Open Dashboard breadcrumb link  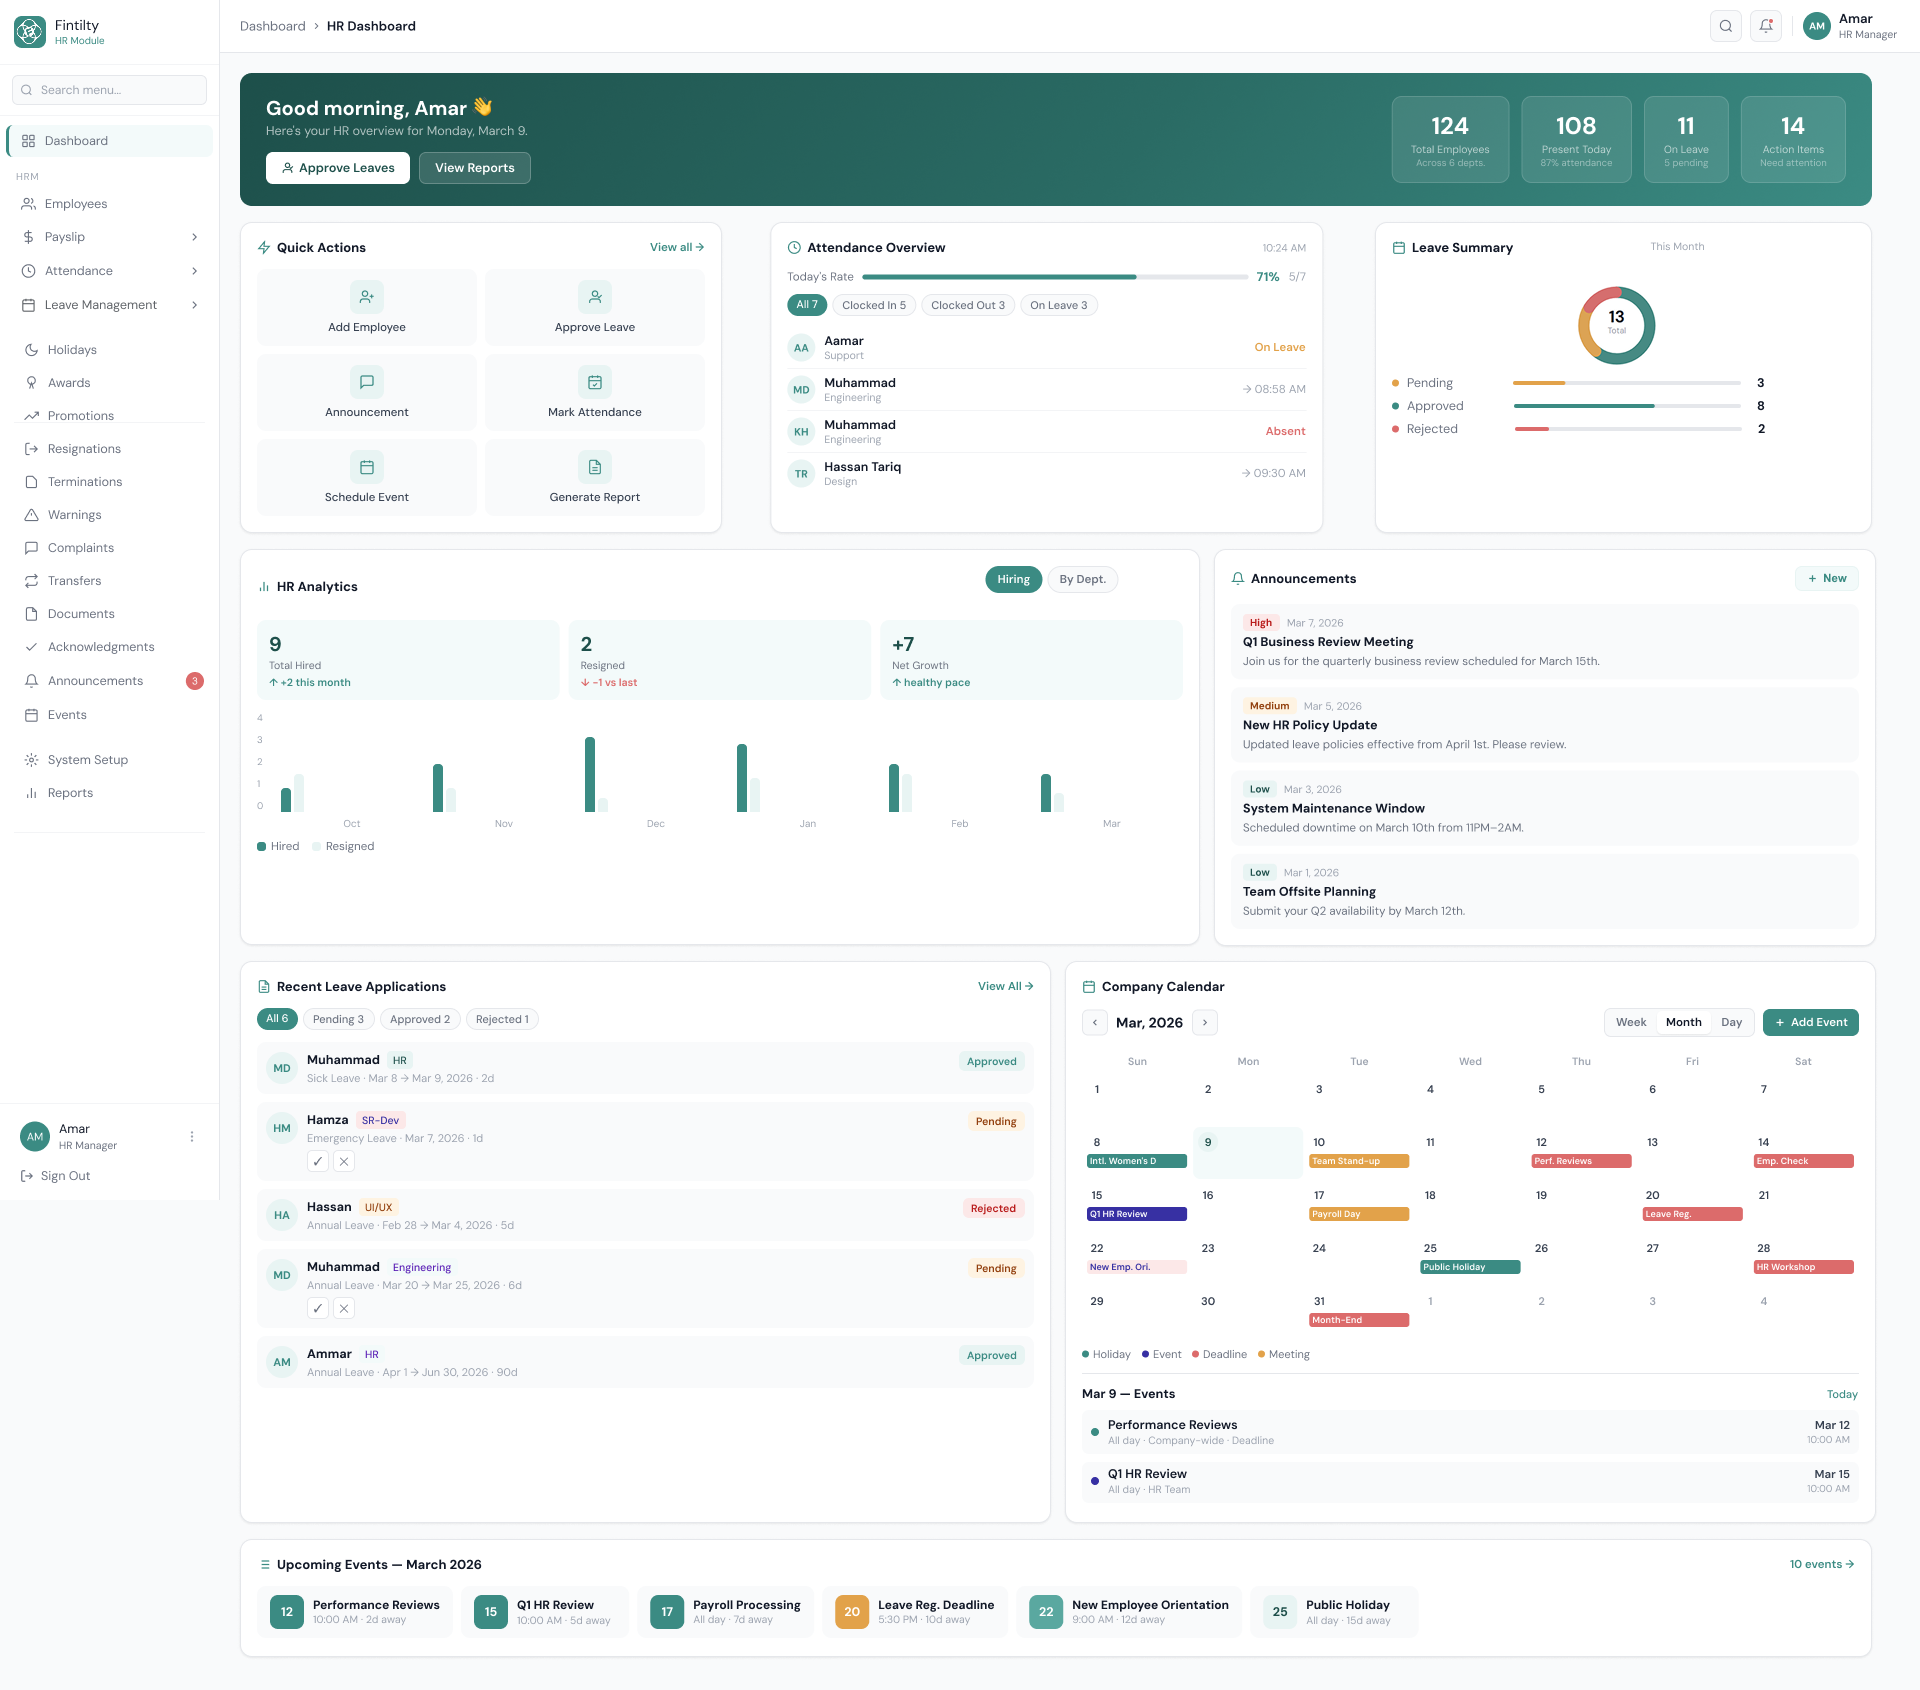pyautogui.click(x=273, y=26)
